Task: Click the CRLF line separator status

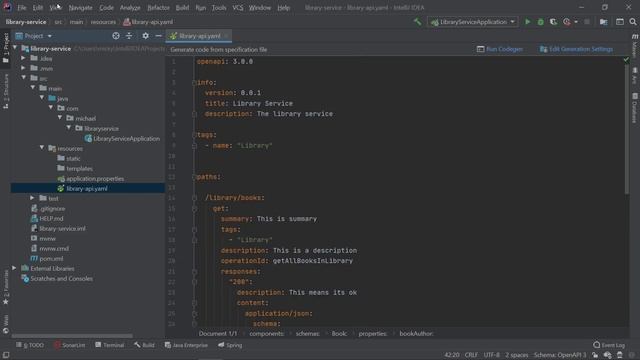Action: pos(471,355)
